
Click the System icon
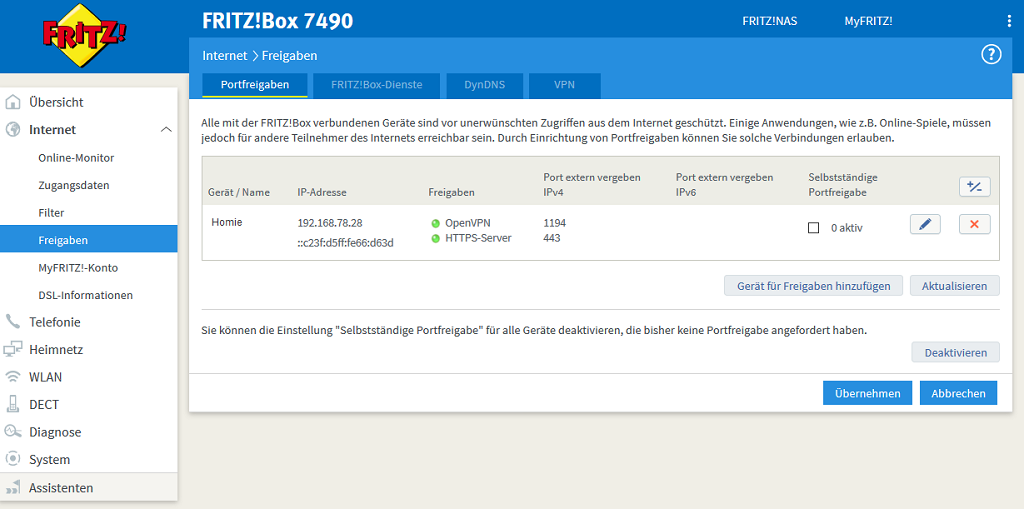click(12, 459)
